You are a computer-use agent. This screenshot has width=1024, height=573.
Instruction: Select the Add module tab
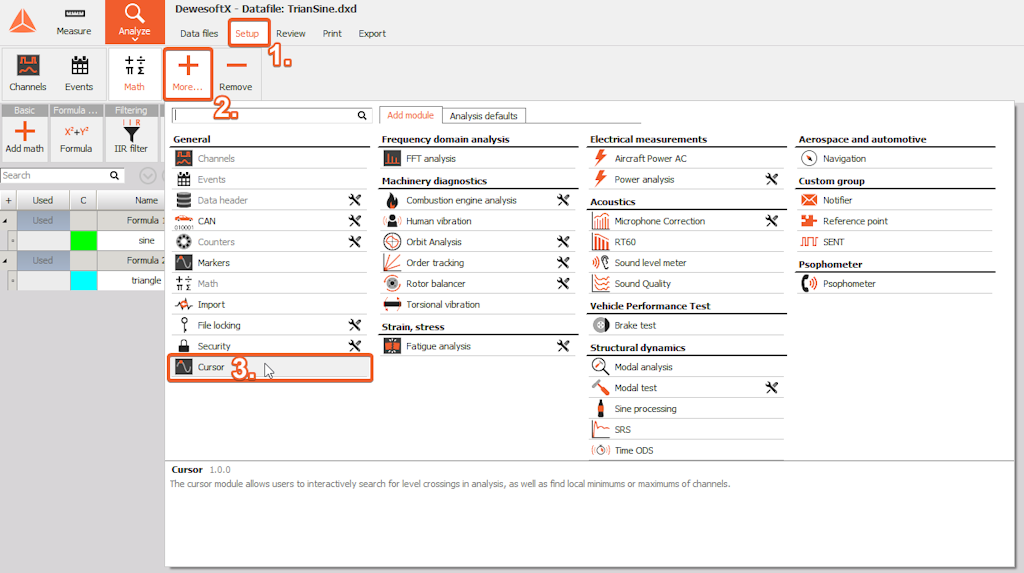(410, 115)
